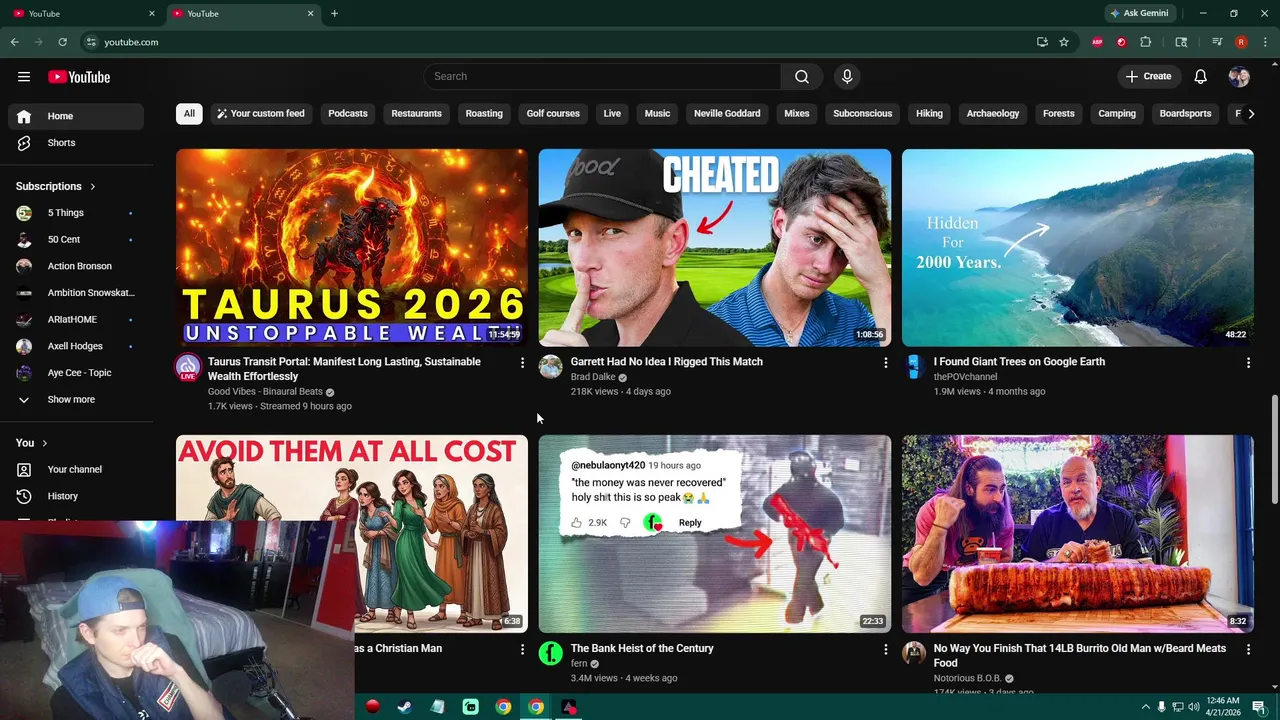Start voice search with the microphone

coord(847,77)
